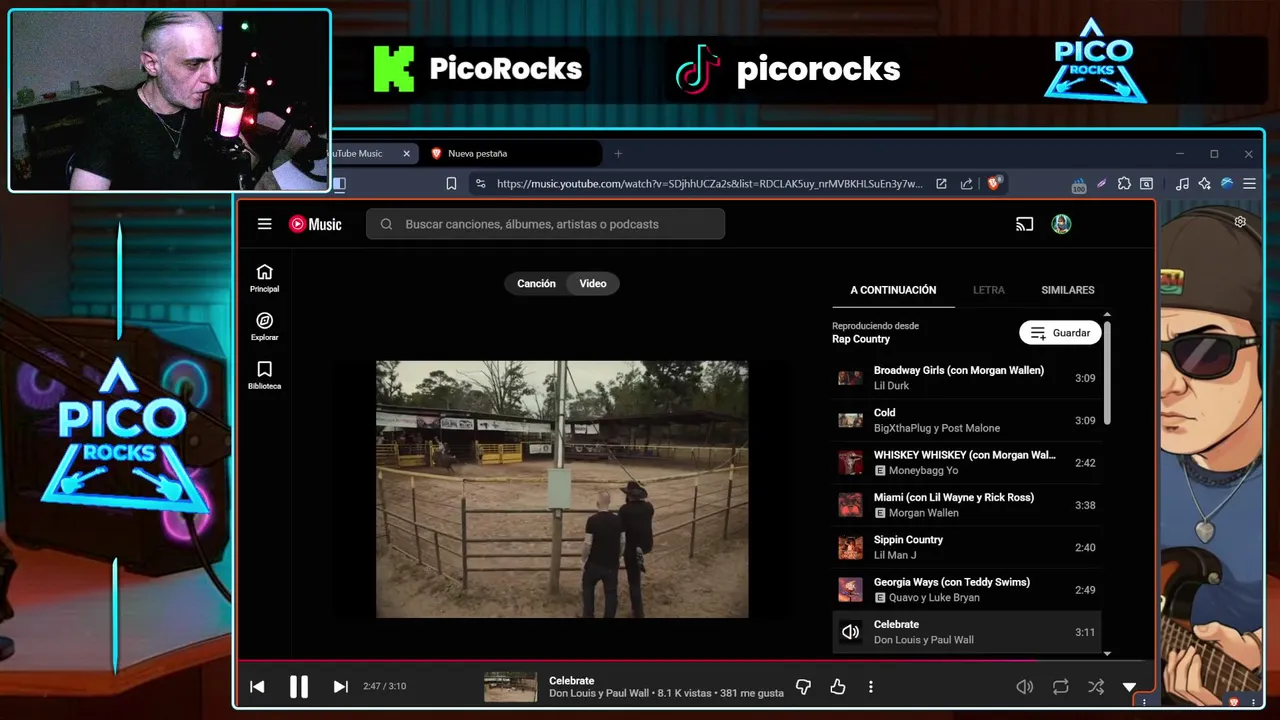Open the Brave Shields icon

[x=994, y=184]
